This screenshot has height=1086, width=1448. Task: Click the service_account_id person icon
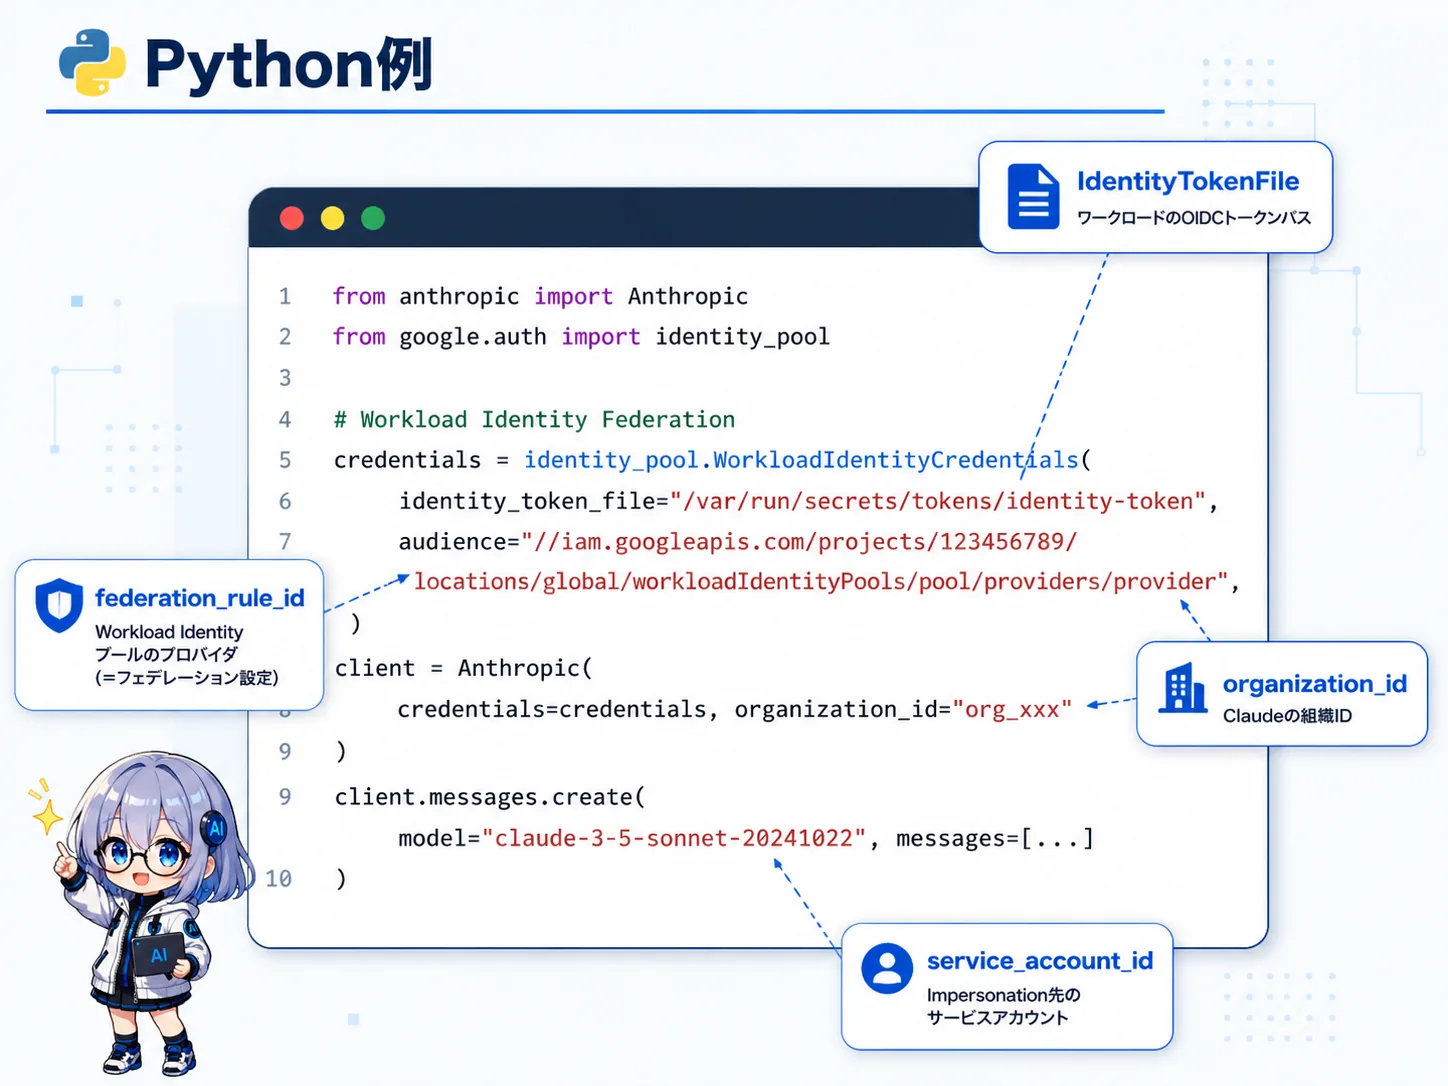(887, 968)
